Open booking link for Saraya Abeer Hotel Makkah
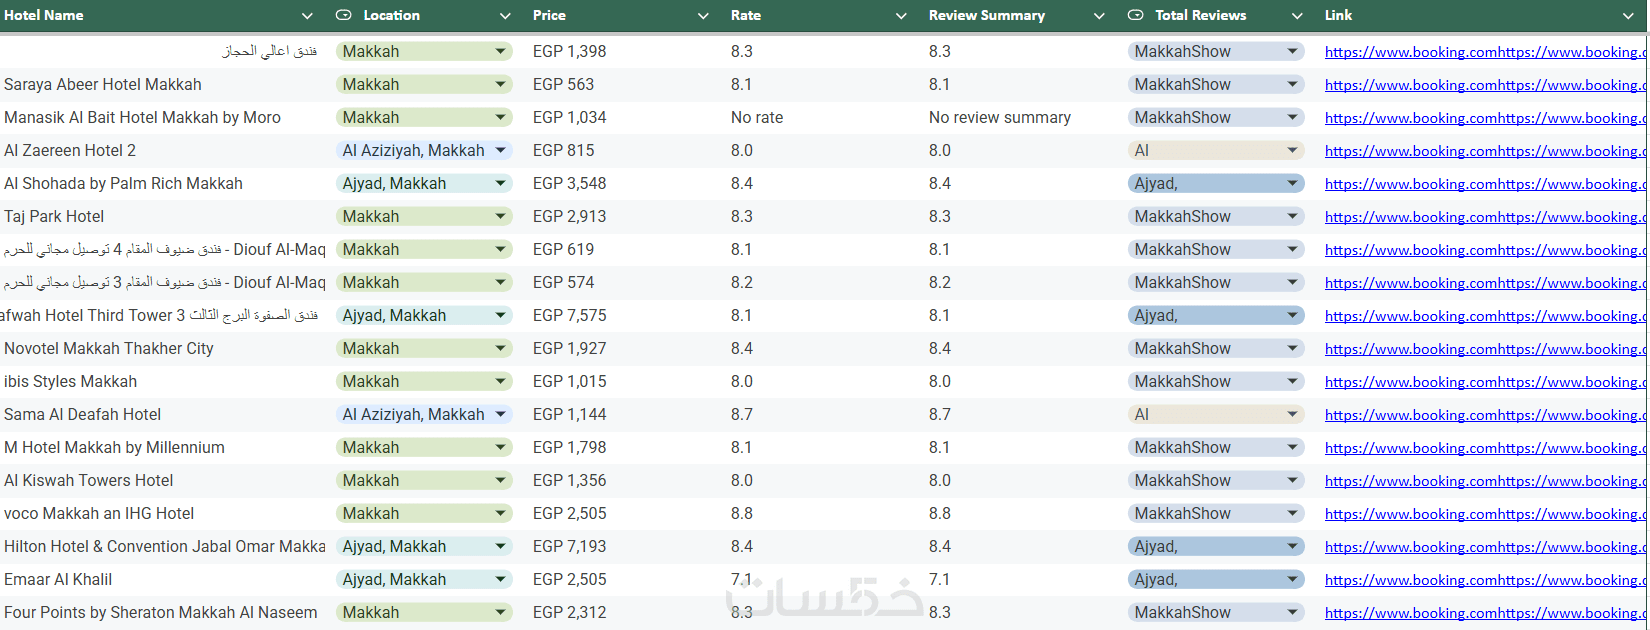 1480,85
